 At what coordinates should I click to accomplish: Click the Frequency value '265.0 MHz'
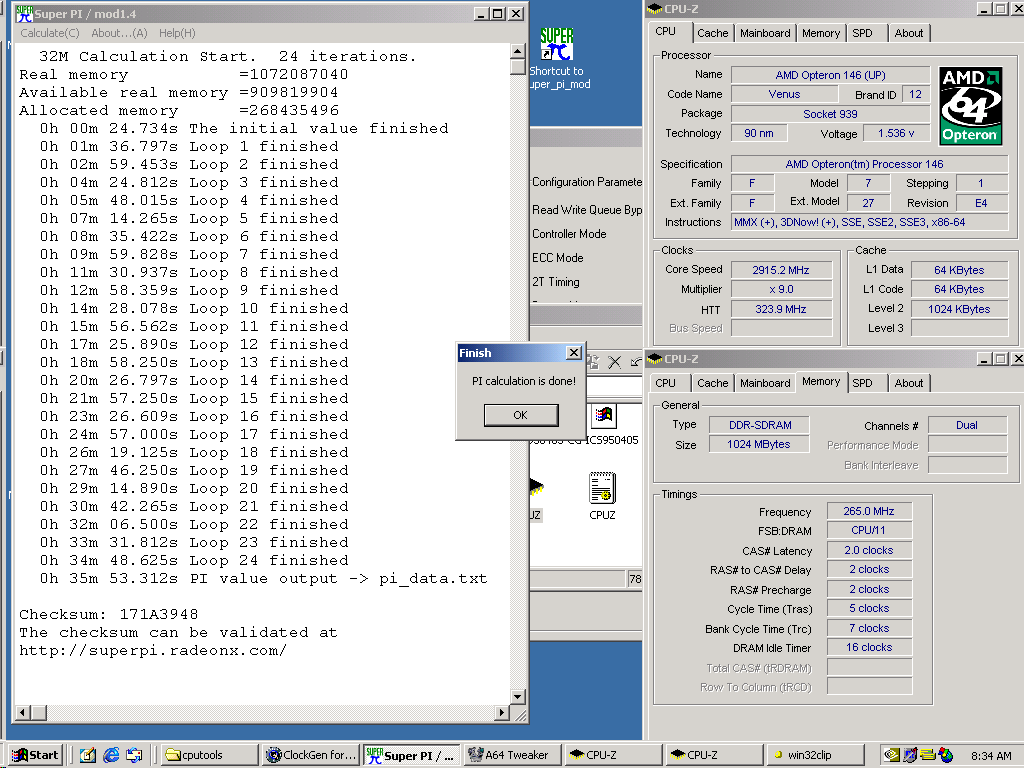869,511
